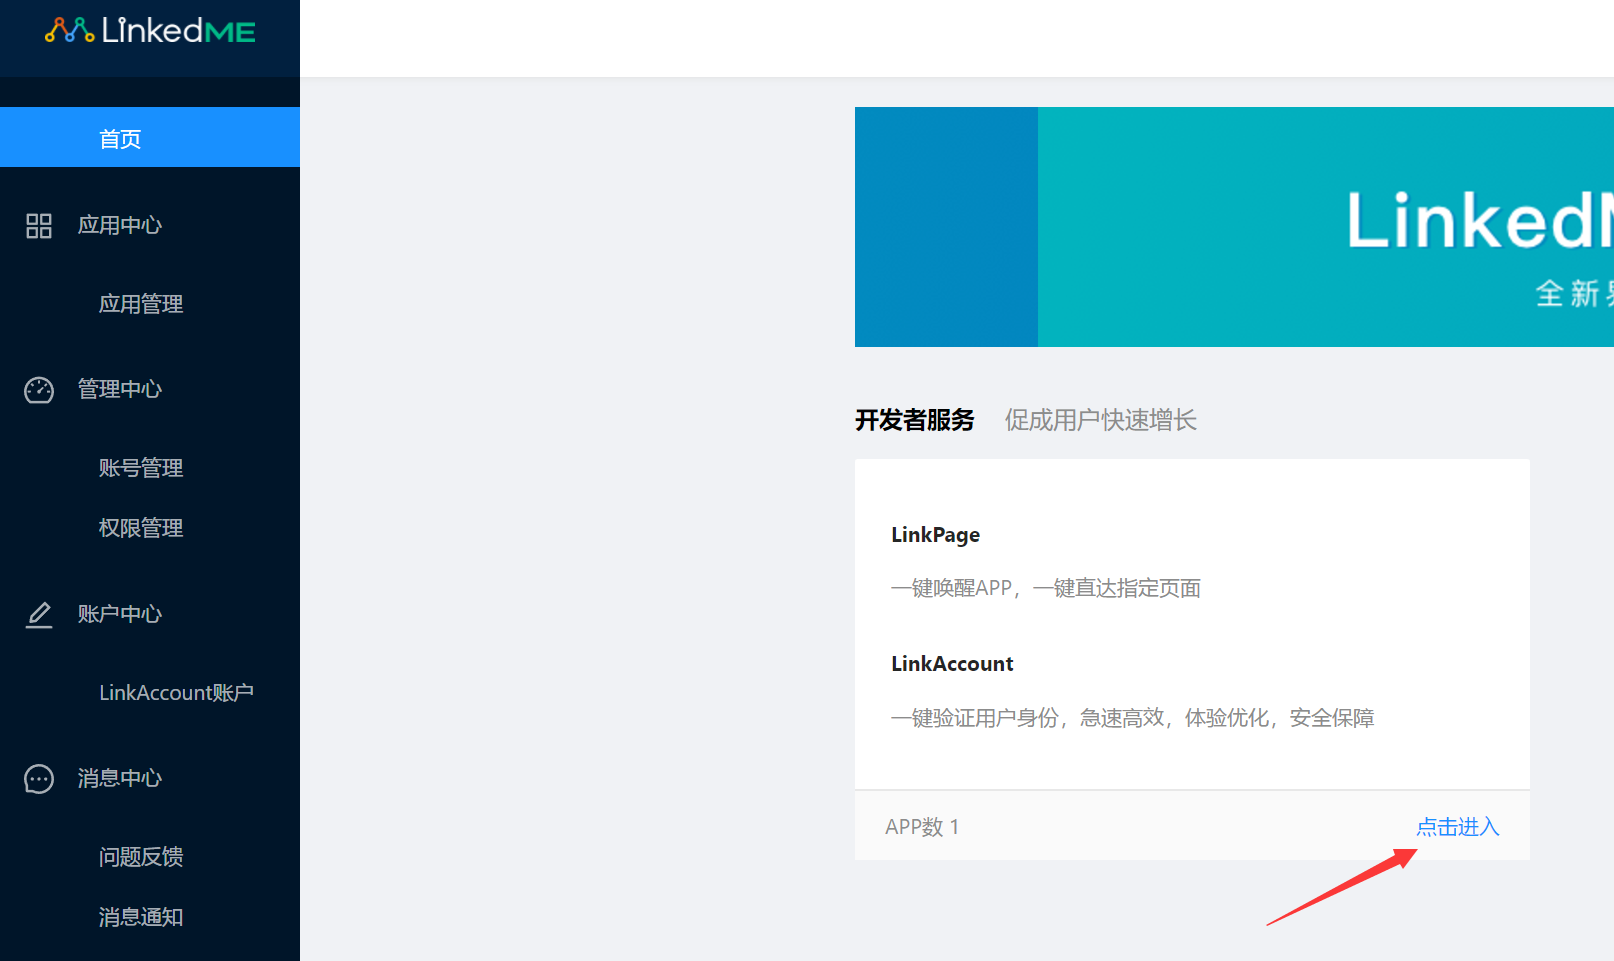
Task: Click 一键唤醒APP，一键直达指定页面 description
Action: pos(1046,588)
